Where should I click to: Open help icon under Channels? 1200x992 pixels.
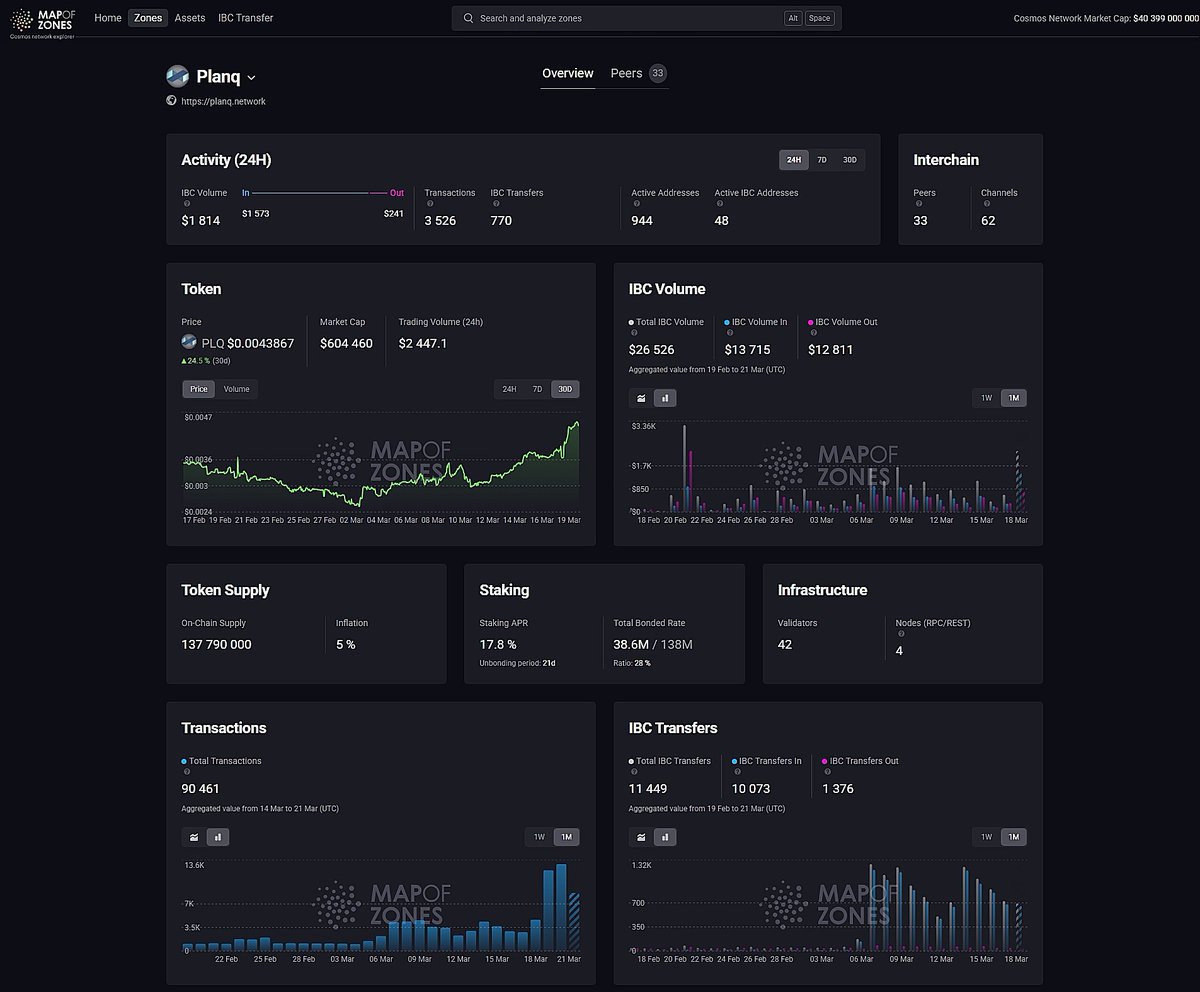pyautogui.click(x=987, y=204)
